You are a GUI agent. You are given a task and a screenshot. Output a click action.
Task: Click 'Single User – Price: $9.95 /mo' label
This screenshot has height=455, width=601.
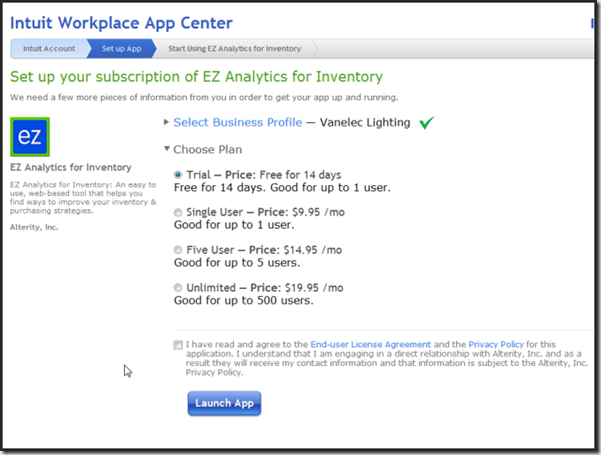[x=265, y=212]
